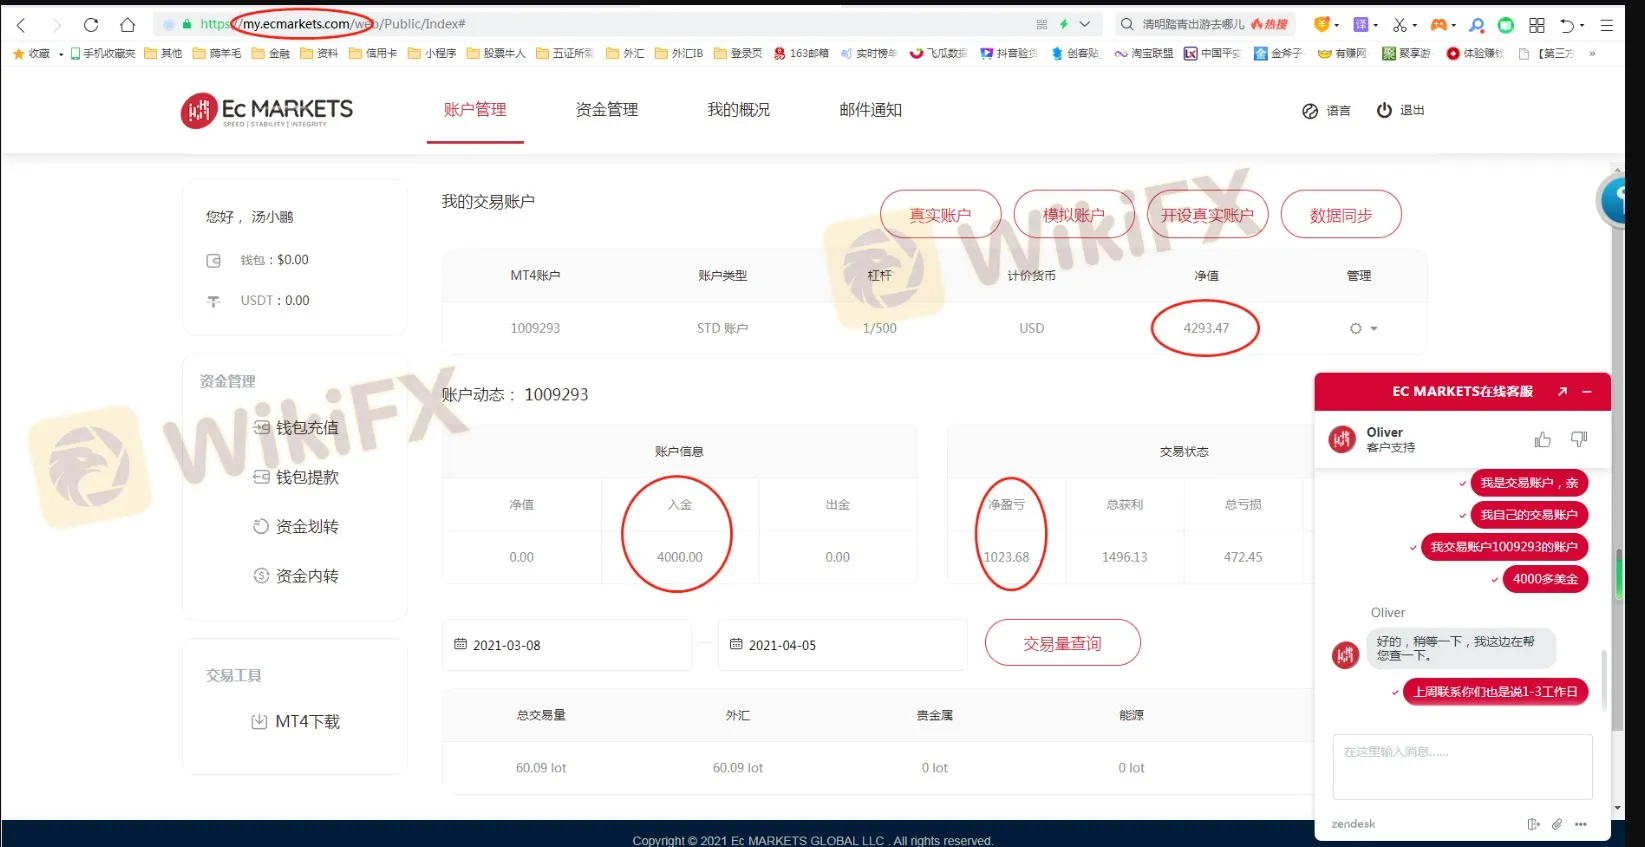Screen dimensions: 1645x847
Task: Click the blue magnifier extension icon
Action: tap(1476, 25)
